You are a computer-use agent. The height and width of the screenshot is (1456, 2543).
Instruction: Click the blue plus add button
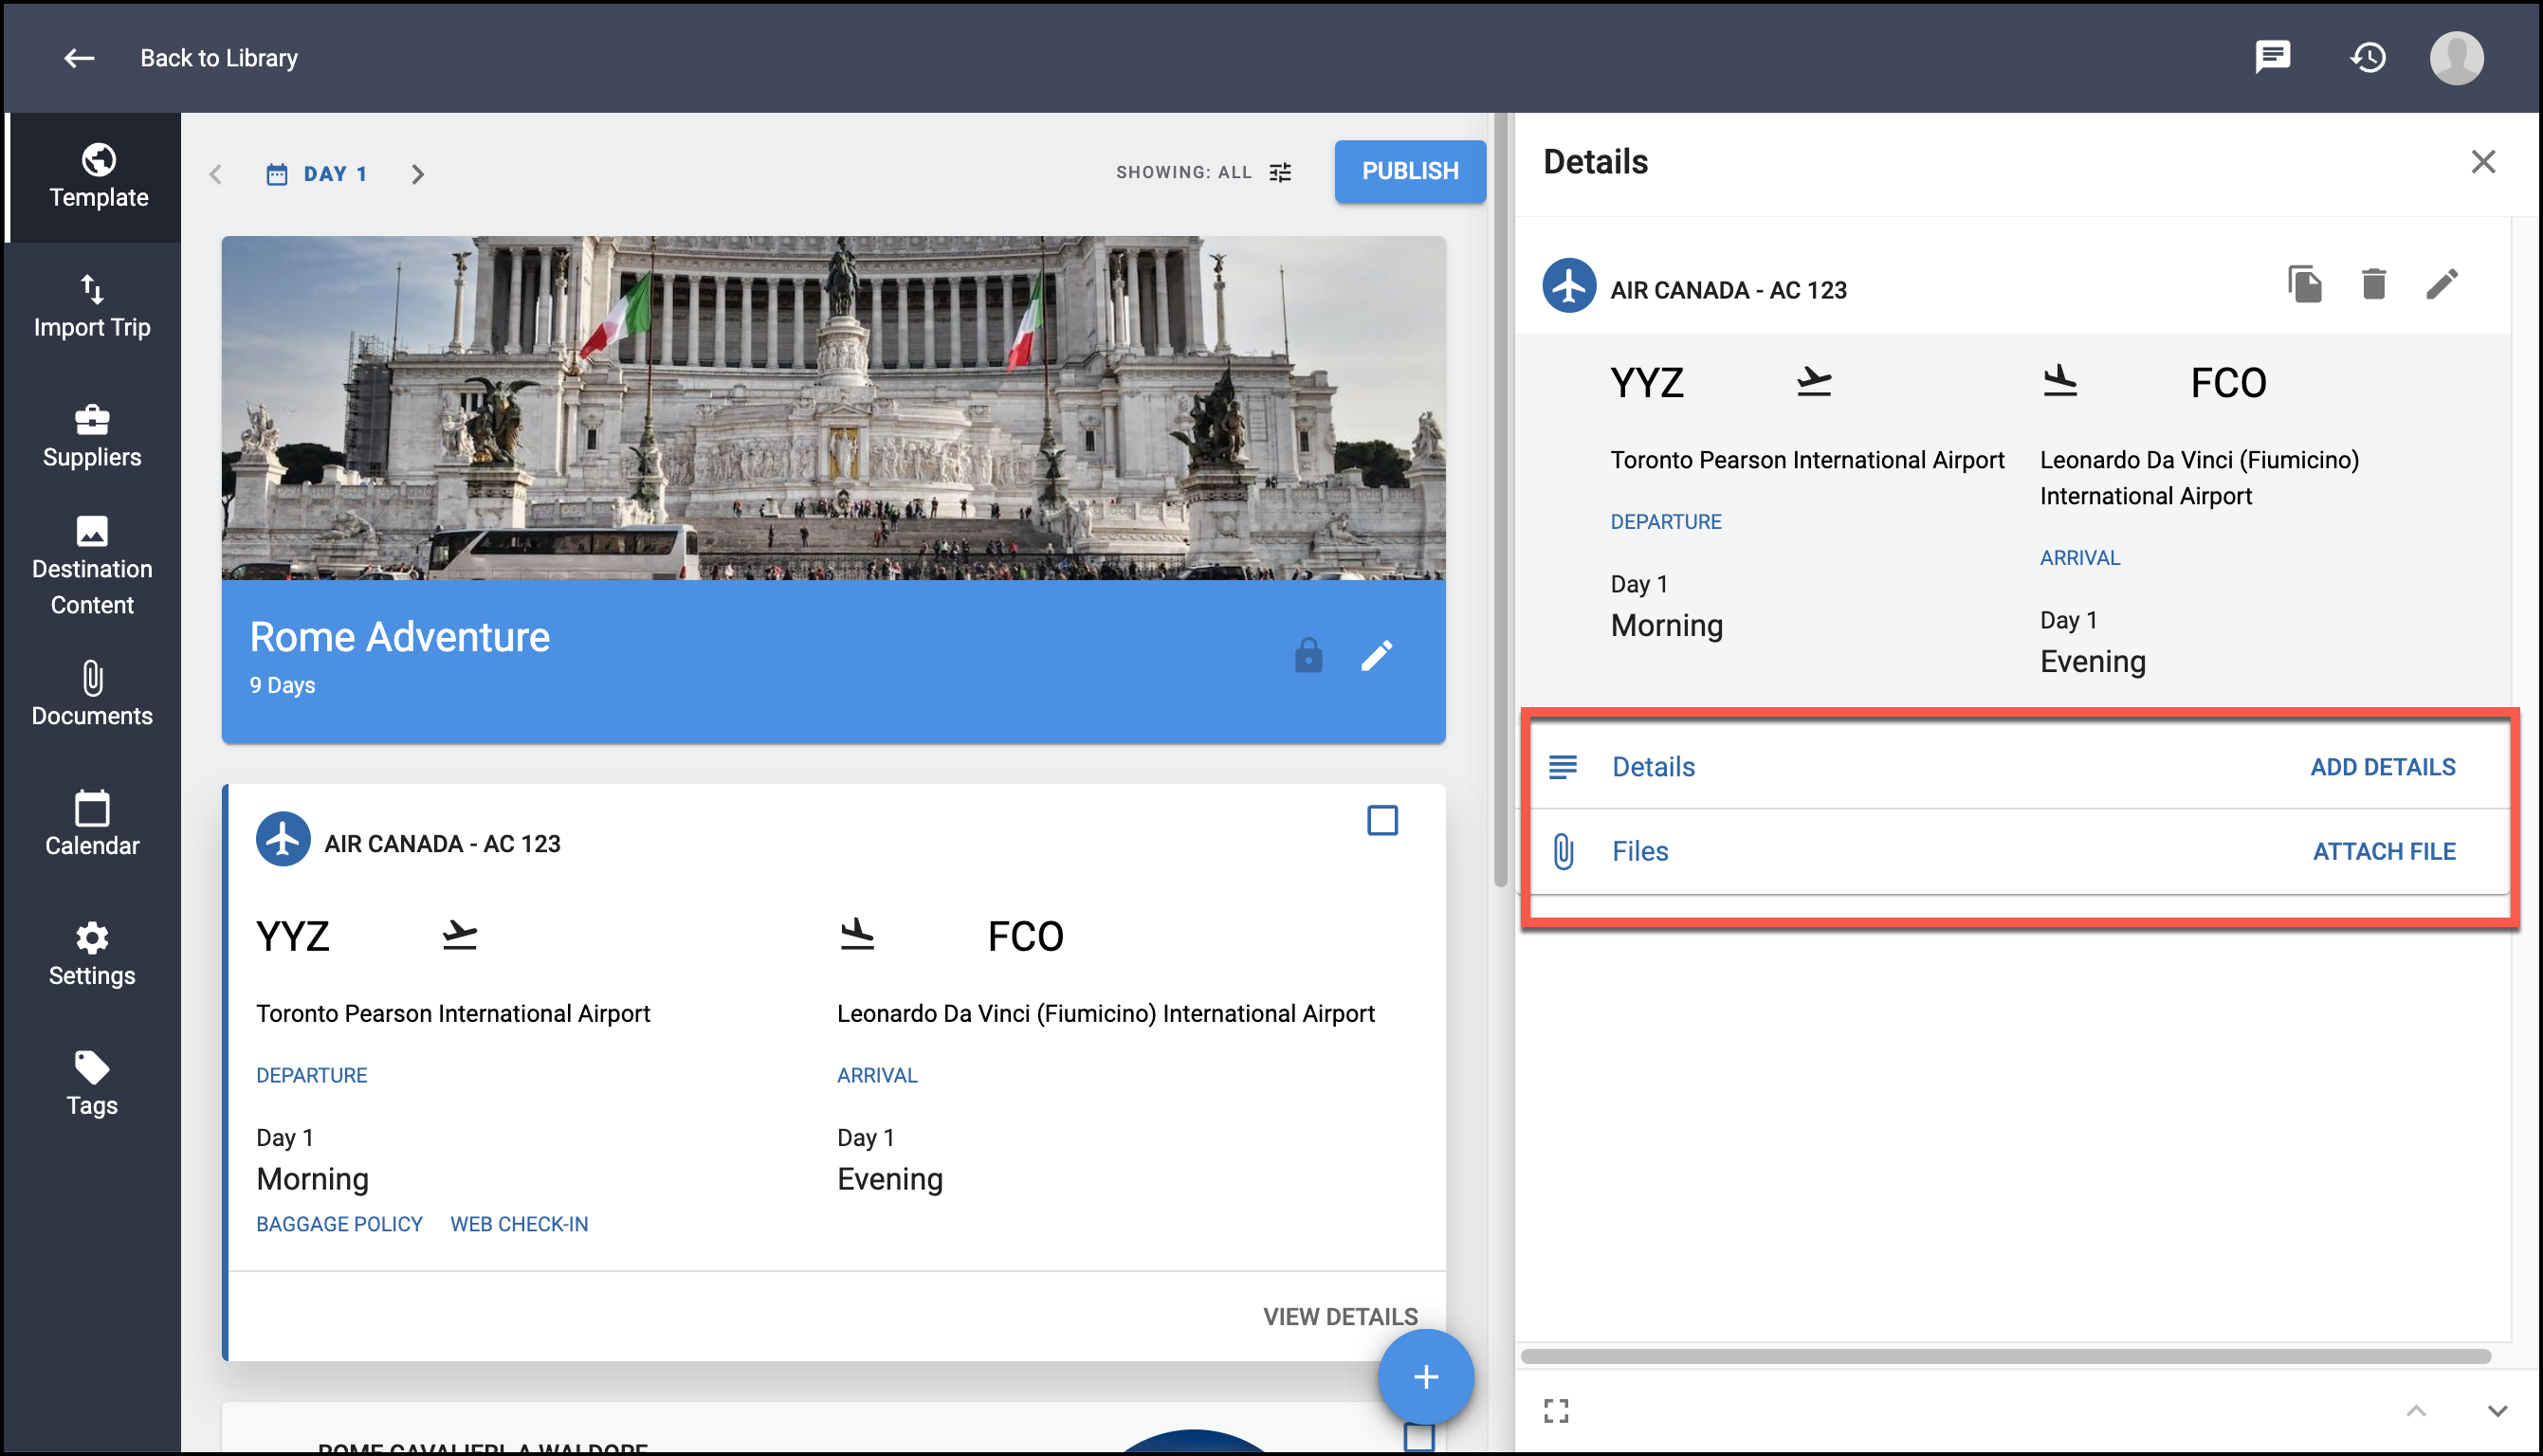(x=1425, y=1377)
